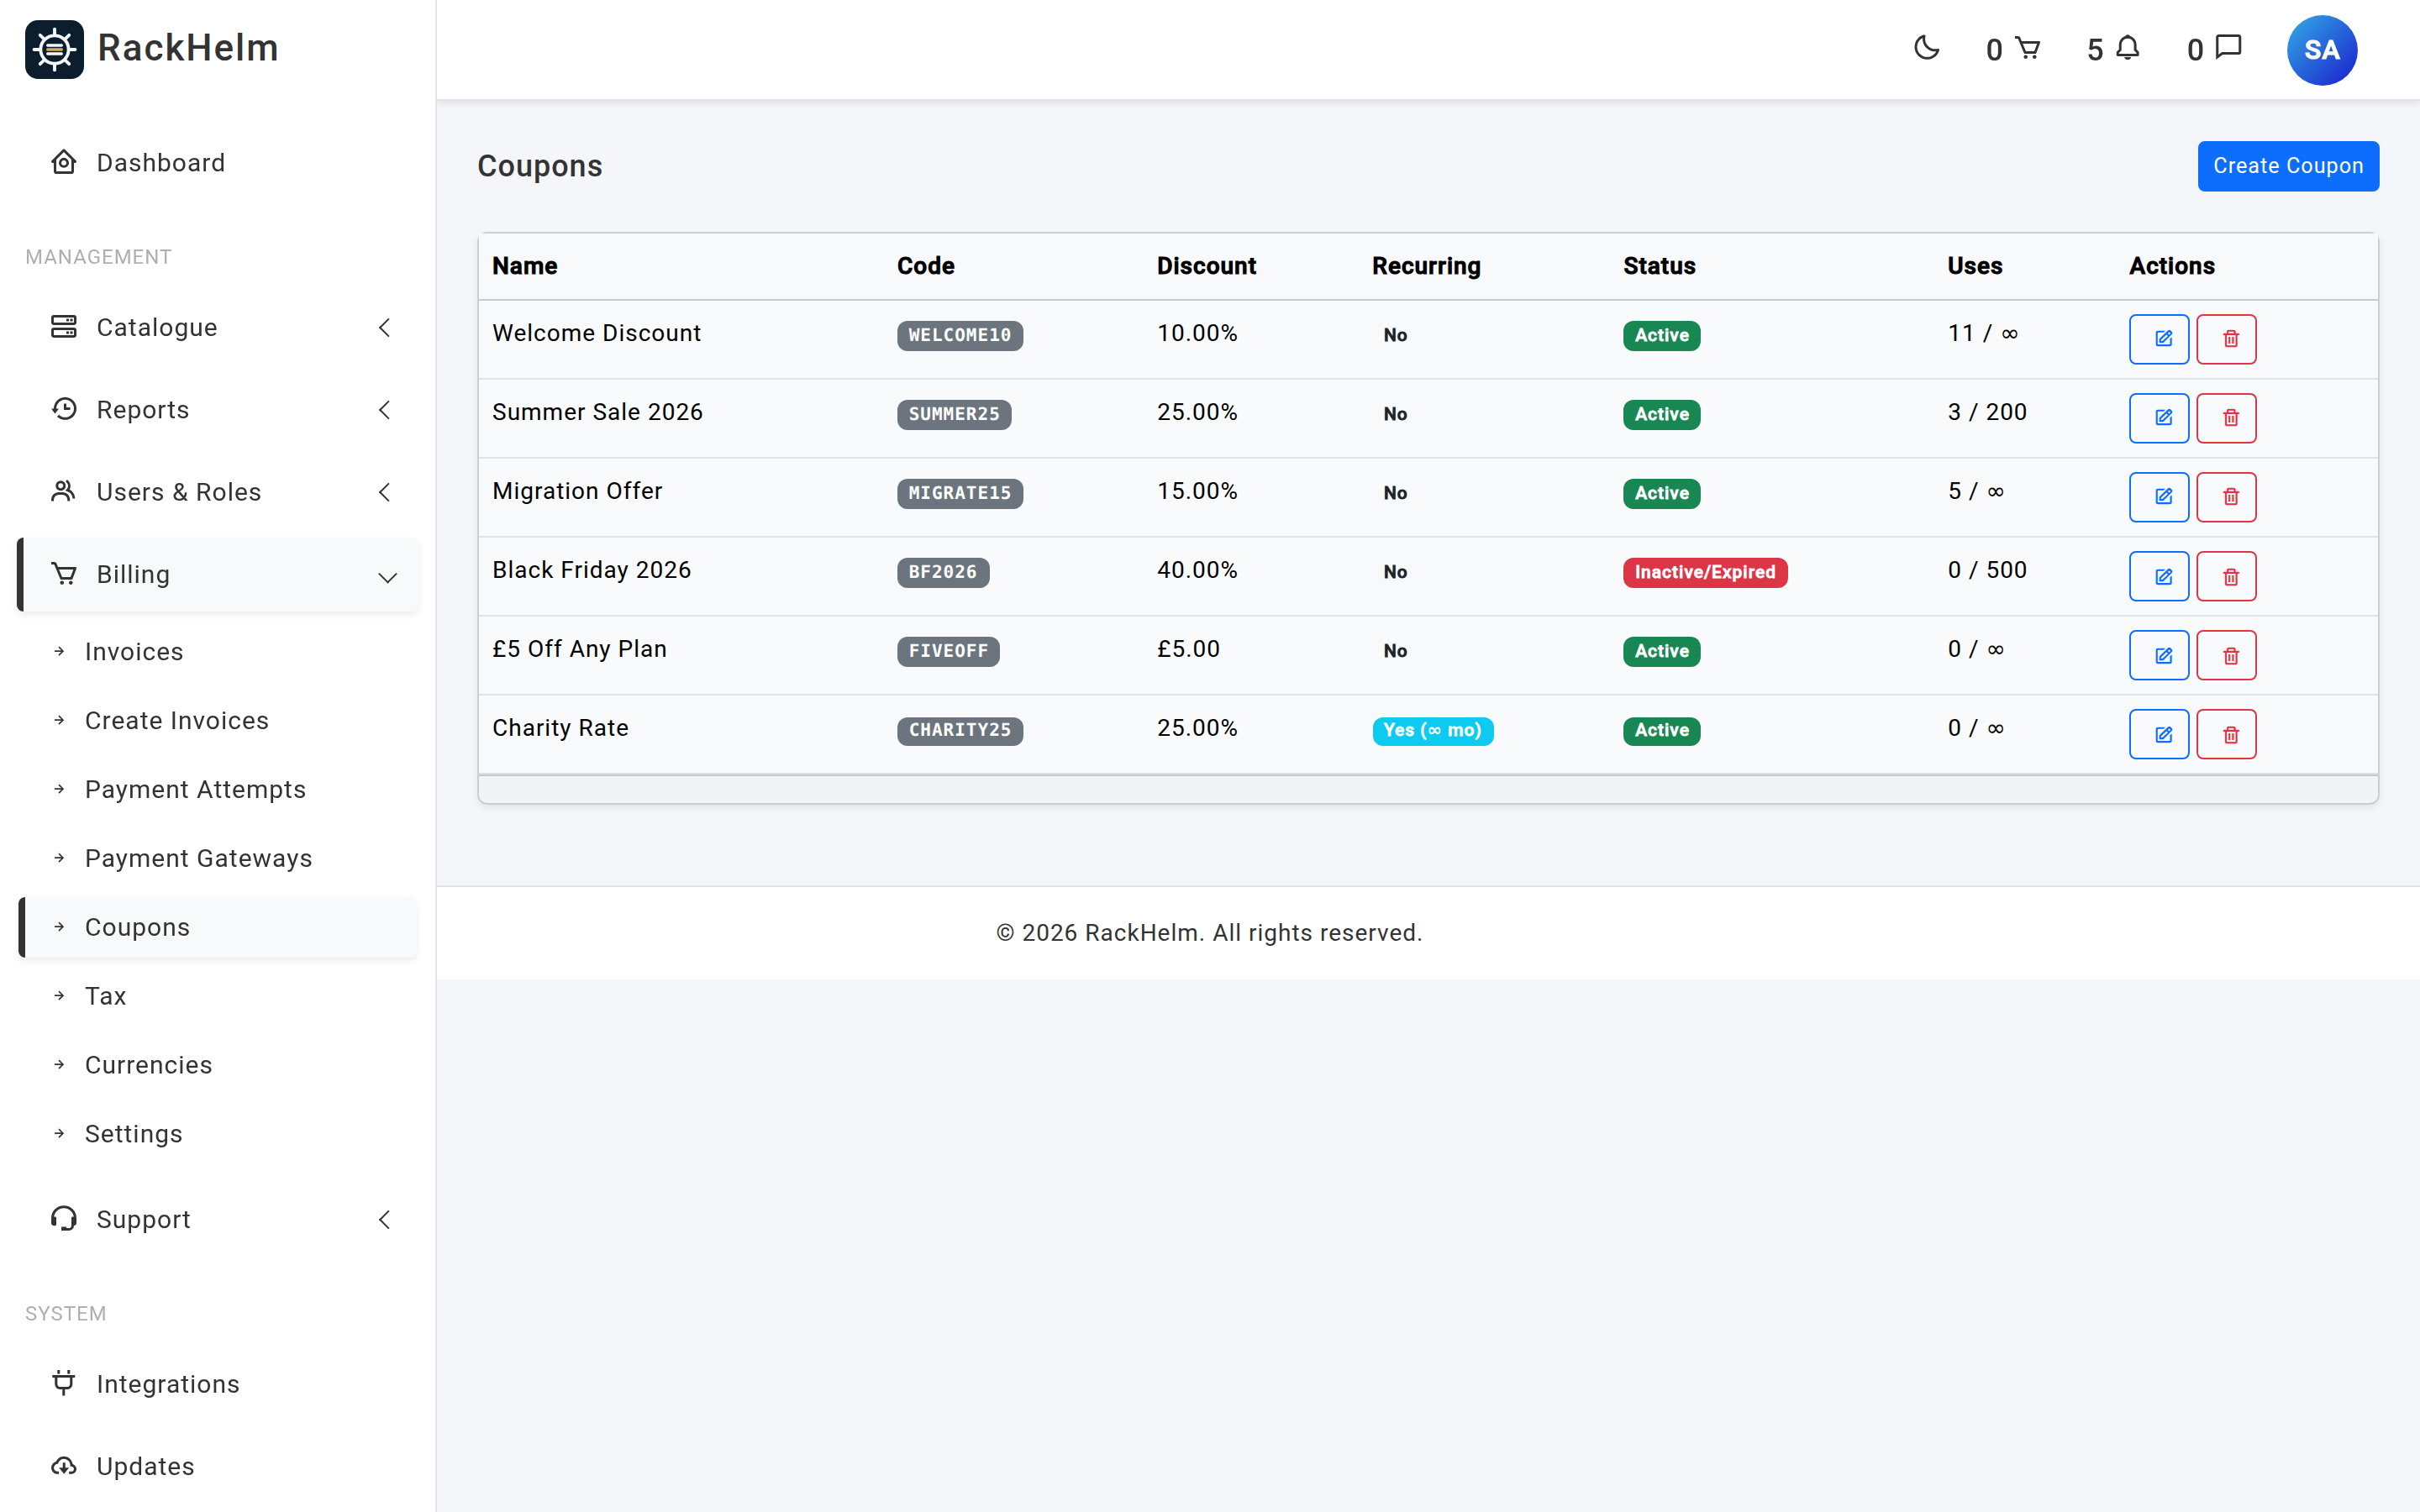Screen dimensions: 2420x1512
Task: Go to Dashboard in sidebar
Action: pos(218,162)
